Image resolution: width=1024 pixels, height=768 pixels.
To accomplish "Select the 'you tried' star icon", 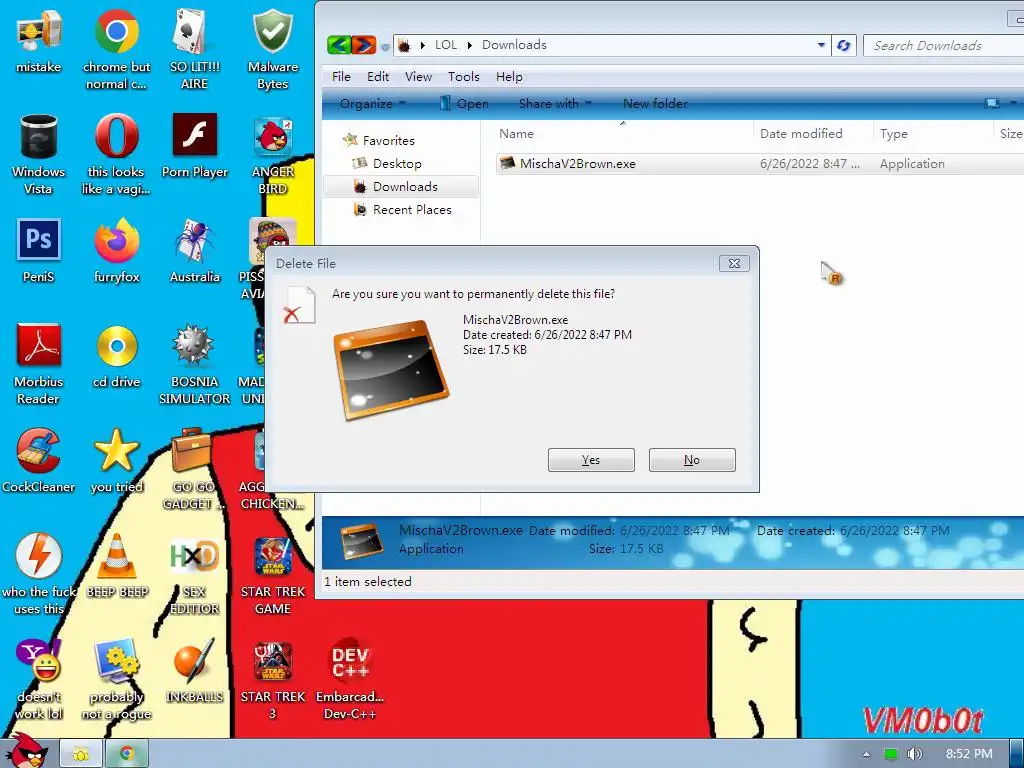I will click(x=116, y=460).
